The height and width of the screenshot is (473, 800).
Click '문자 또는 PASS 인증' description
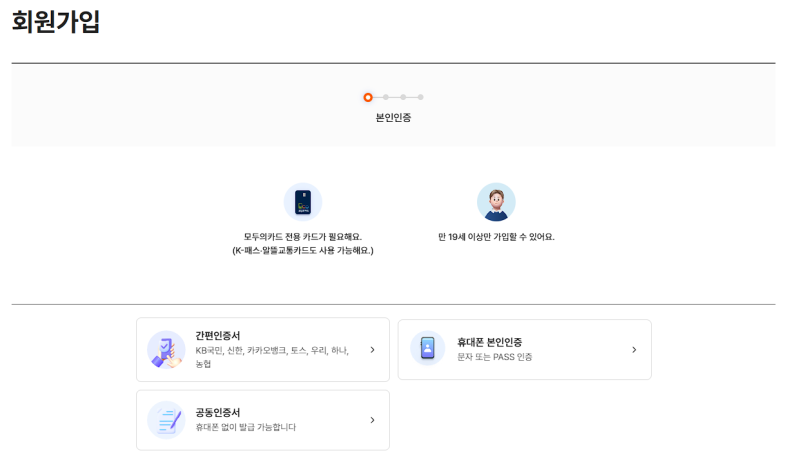[x=494, y=357]
